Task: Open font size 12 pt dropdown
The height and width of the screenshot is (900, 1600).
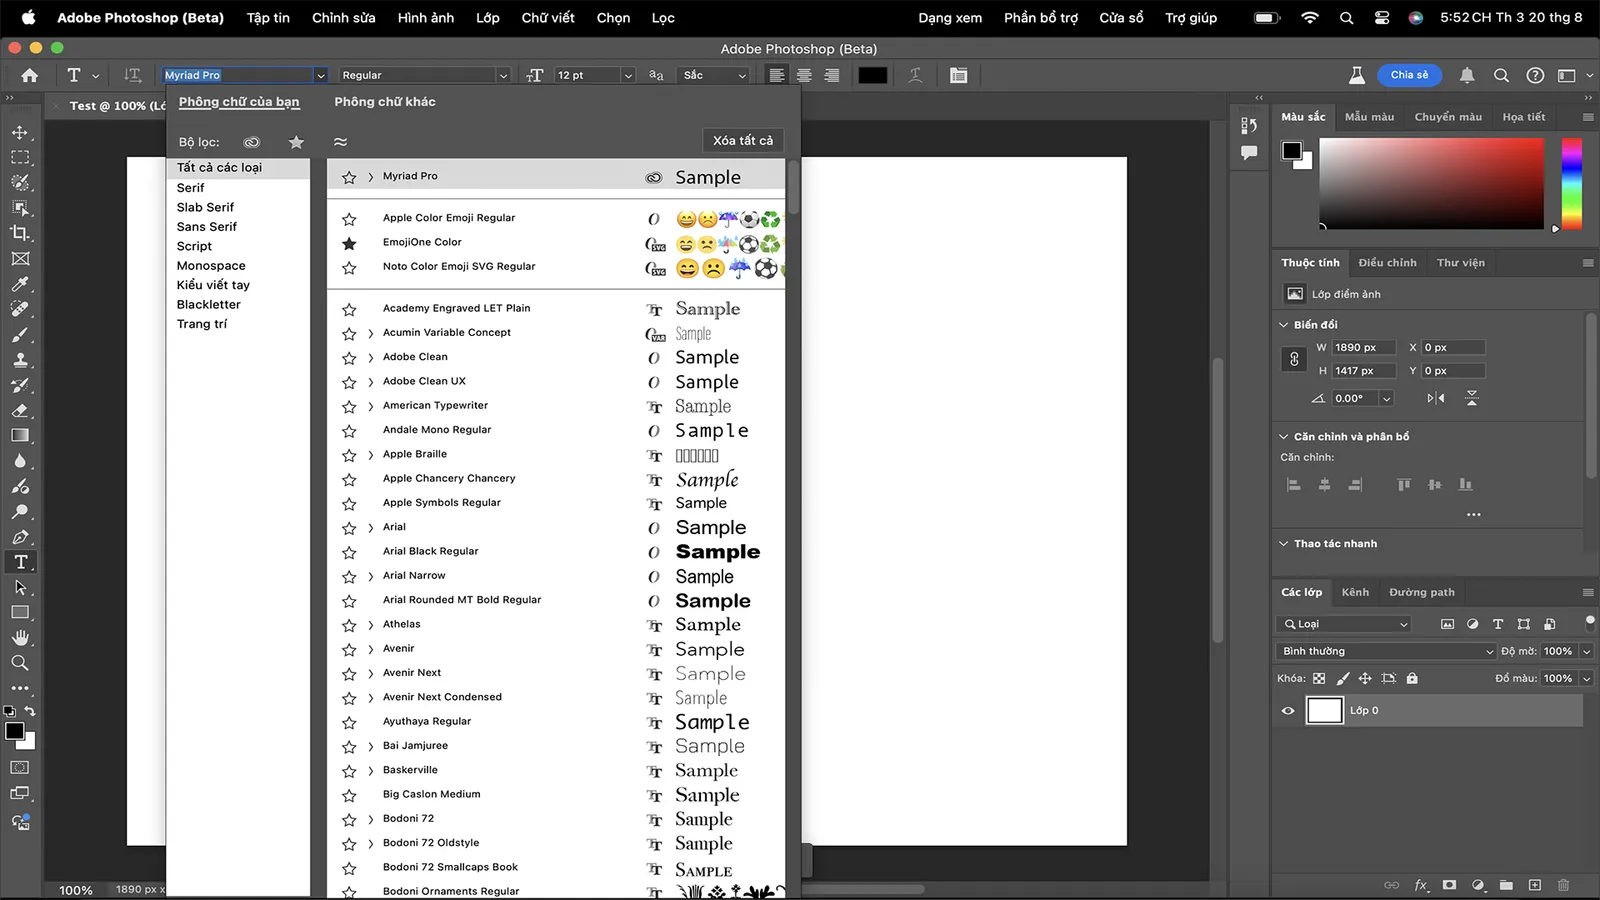Action: (628, 75)
